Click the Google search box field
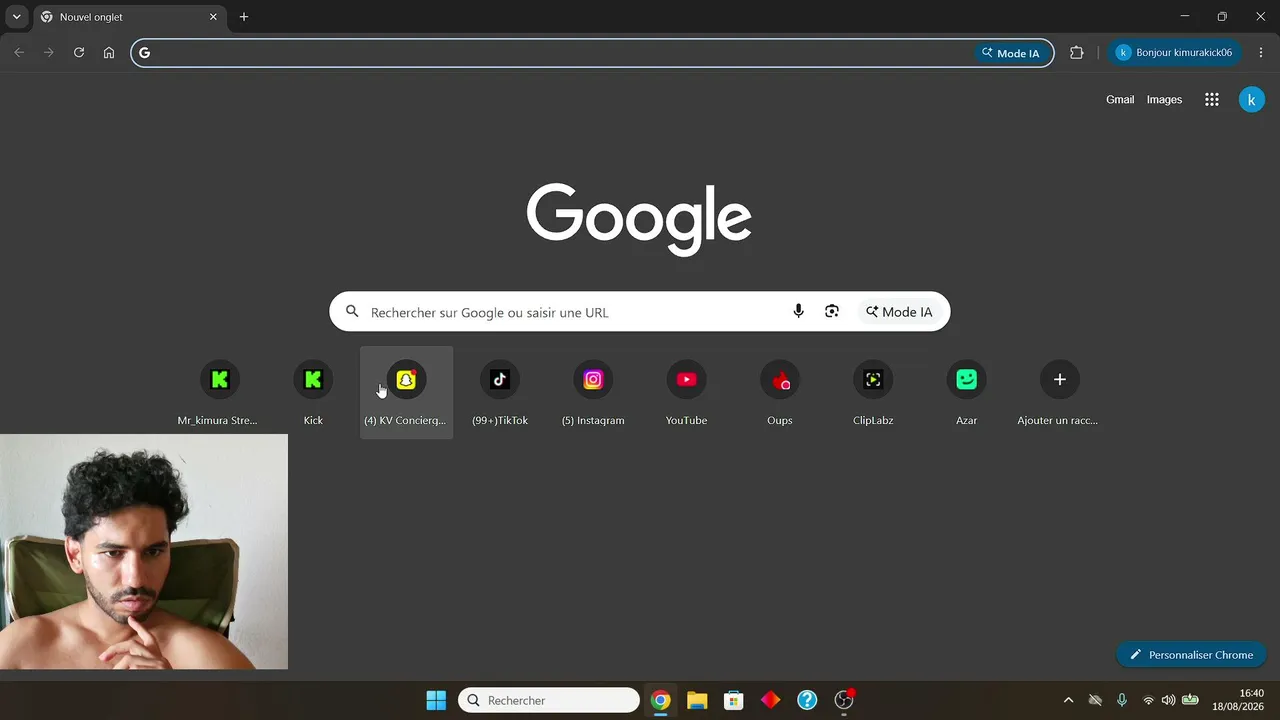 coord(640,312)
